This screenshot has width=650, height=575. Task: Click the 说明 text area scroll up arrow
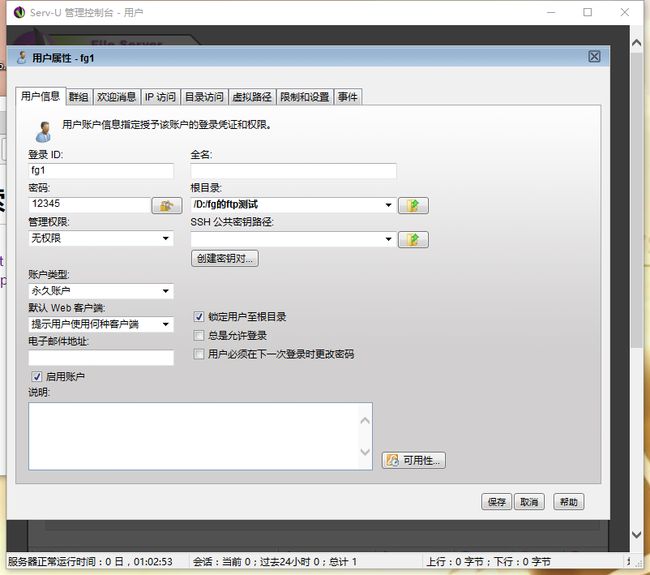click(x=365, y=421)
